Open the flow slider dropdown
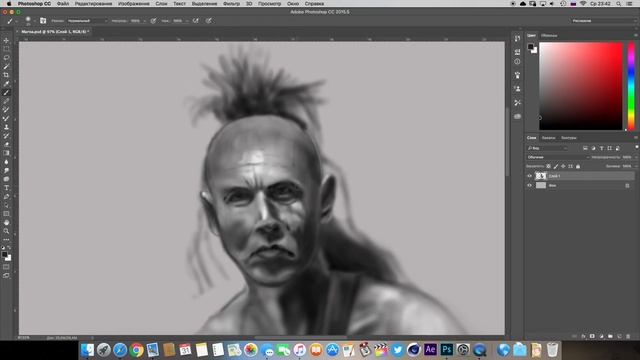Image resolution: width=640 pixels, height=360 pixels. pos(187,21)
